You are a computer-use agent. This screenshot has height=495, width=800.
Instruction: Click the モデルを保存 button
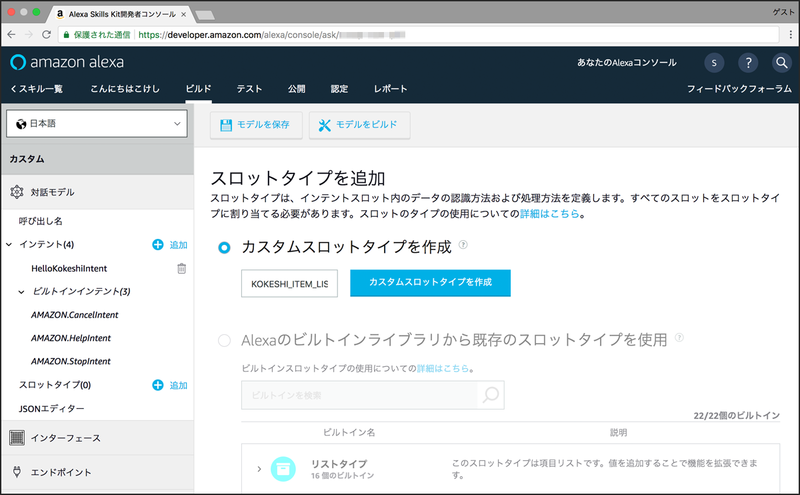256,125
